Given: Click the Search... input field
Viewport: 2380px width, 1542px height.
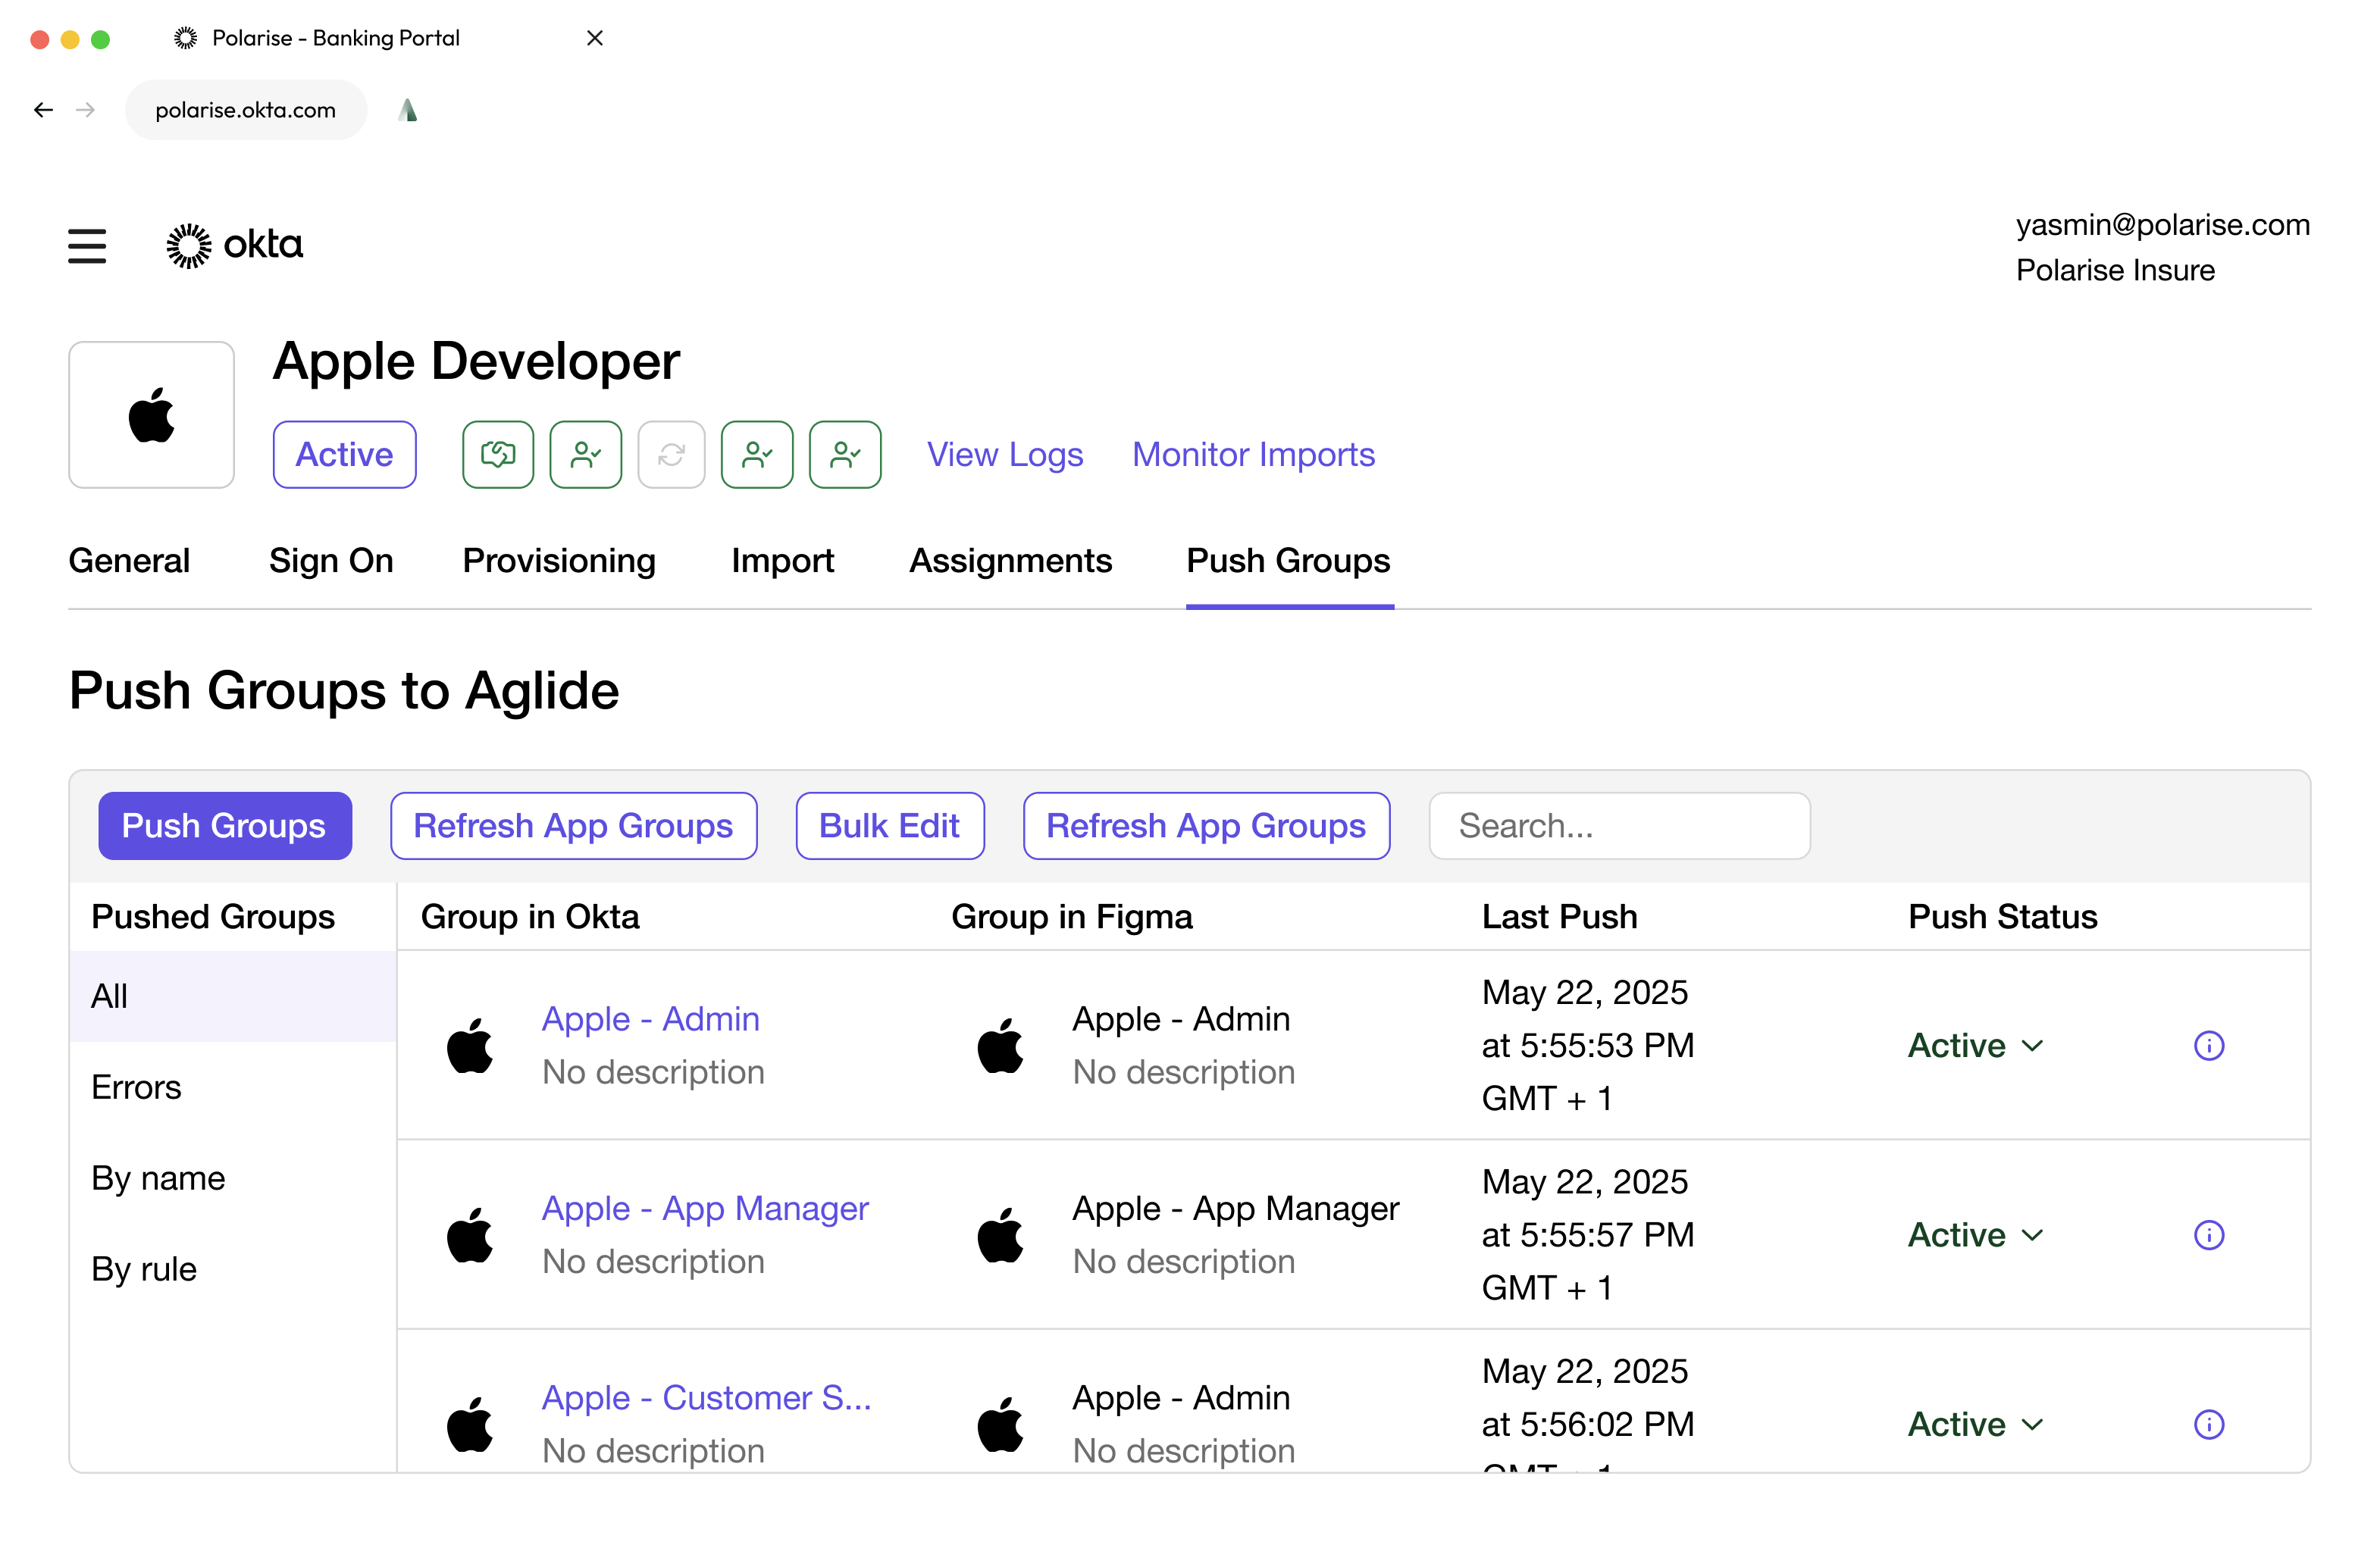Looking at the screenshot, I should [x=1619, y=826].
